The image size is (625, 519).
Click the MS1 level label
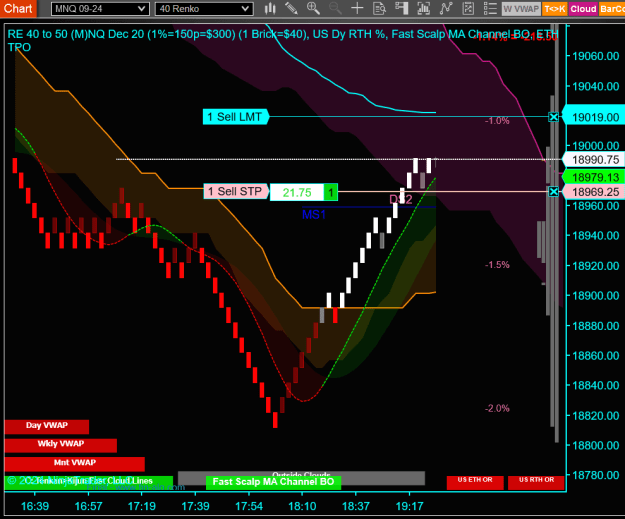click(314, 215)
